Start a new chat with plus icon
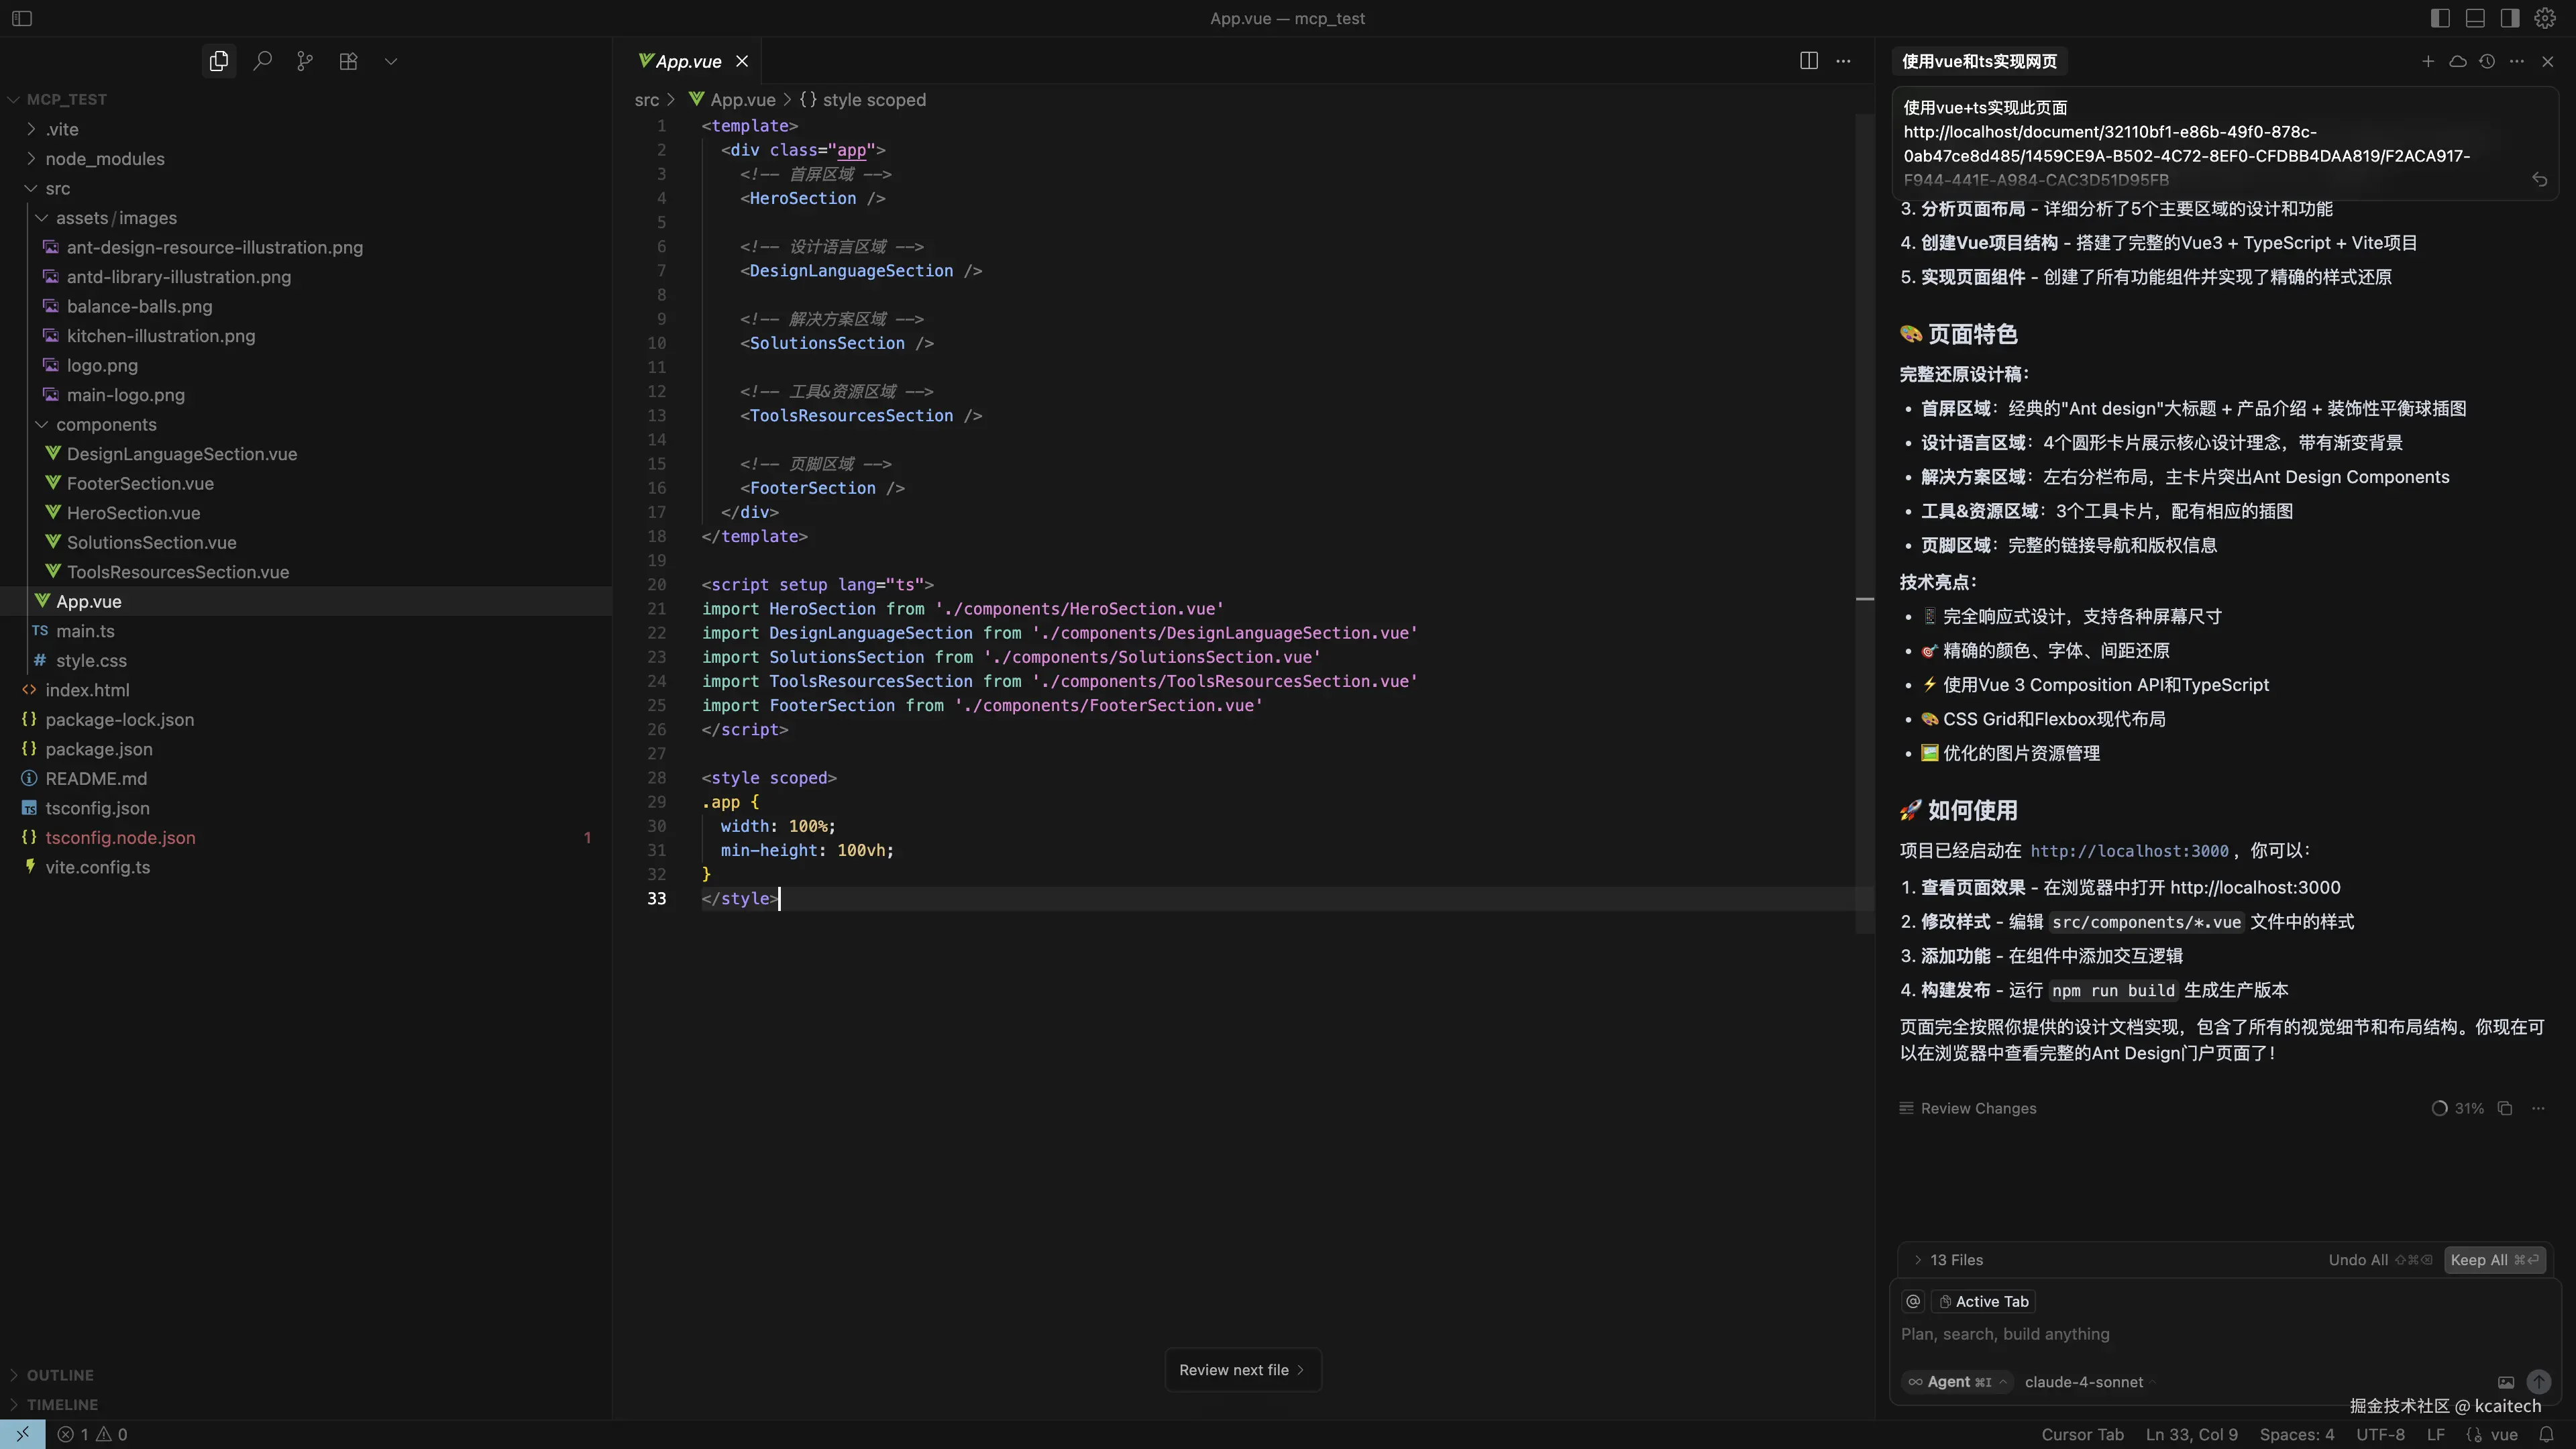The image size is (2576, 1449). 2427,61
